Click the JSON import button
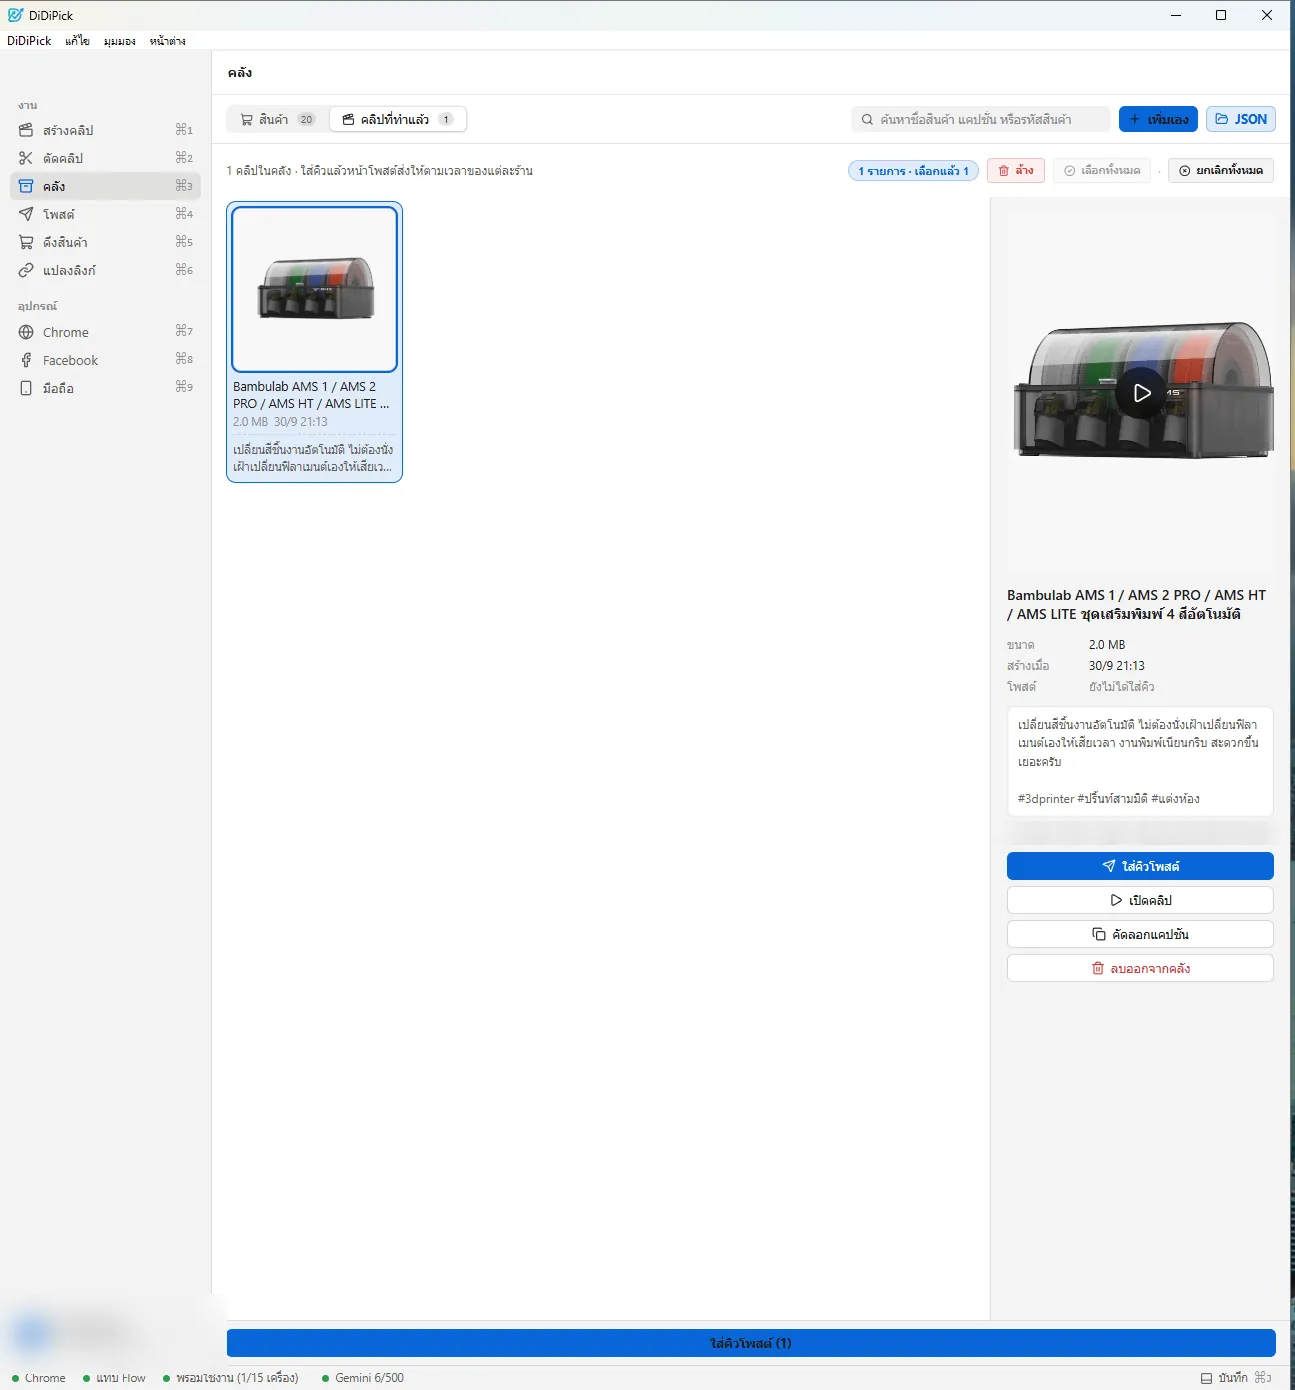The image size is (1295, 1390). click(x=1241, y=119)
